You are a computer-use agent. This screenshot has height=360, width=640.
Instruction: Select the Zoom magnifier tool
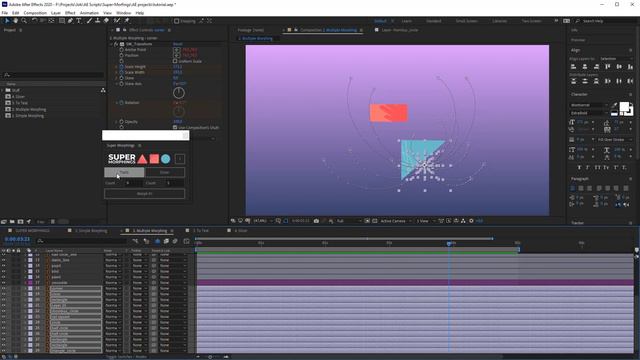[x=24, y=20]
